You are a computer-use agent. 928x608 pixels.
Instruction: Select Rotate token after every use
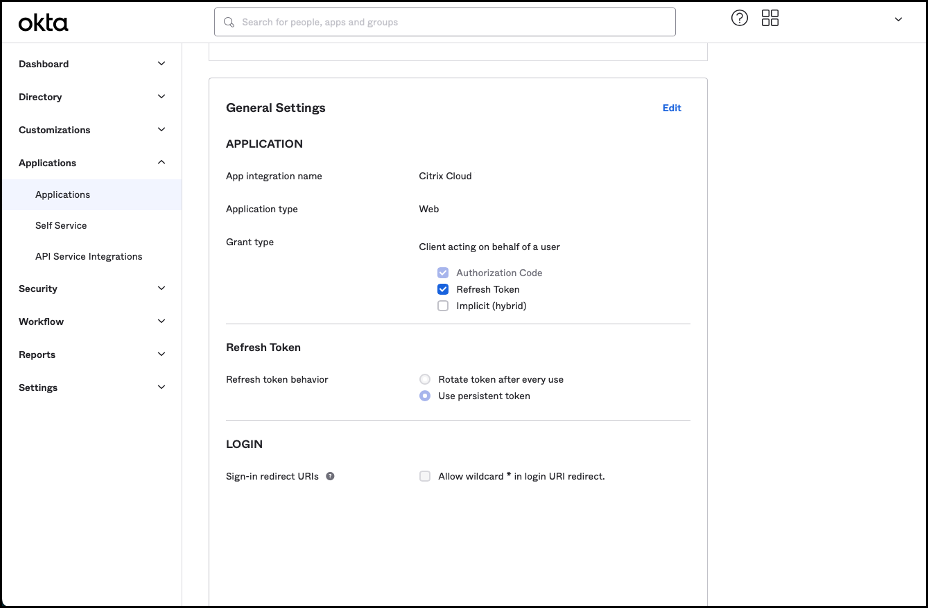(425, 380)
